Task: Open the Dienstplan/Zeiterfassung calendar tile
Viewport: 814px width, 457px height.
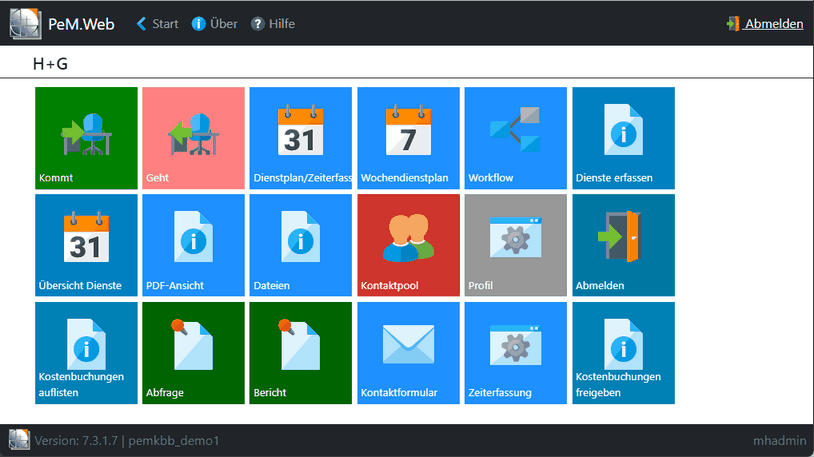Action: (301, 138)
